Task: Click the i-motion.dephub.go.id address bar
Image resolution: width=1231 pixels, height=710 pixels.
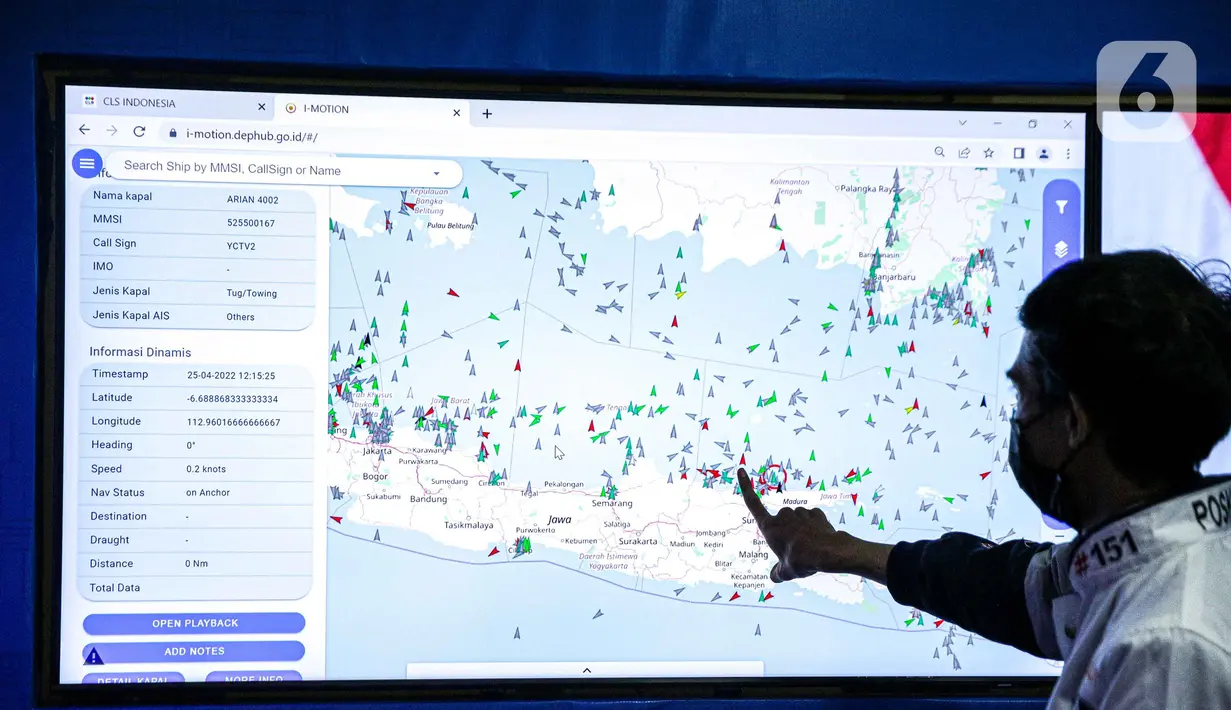Action: tap(252, 135)
